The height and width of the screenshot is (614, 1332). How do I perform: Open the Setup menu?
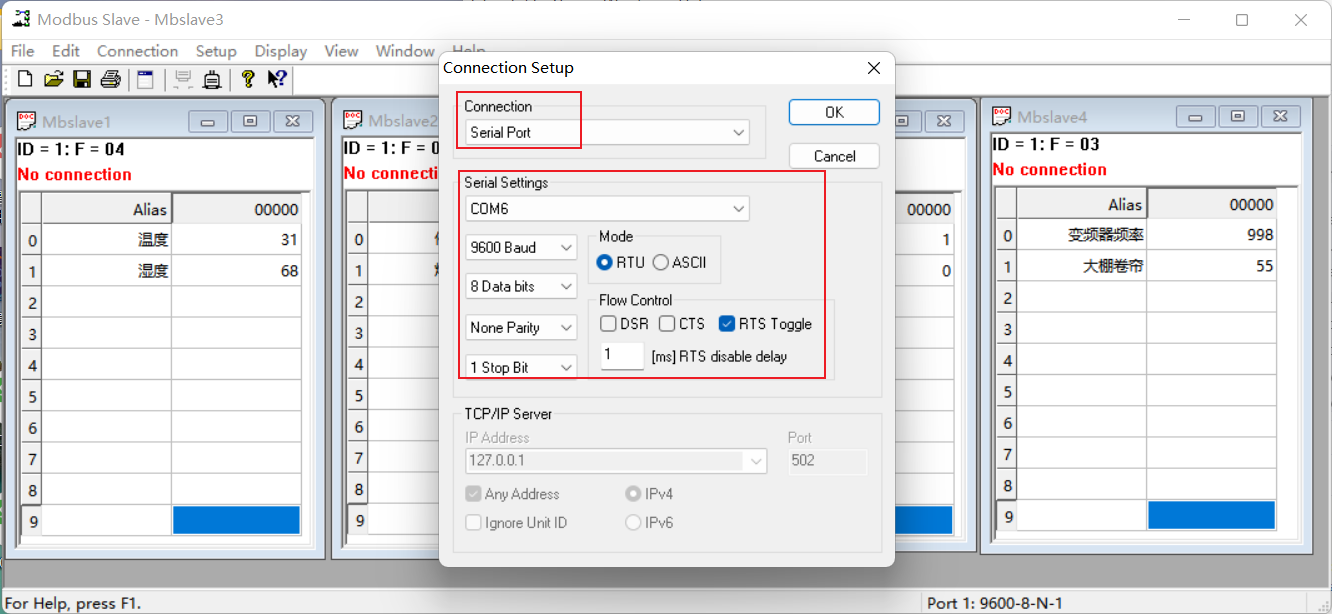pos(216,51)
